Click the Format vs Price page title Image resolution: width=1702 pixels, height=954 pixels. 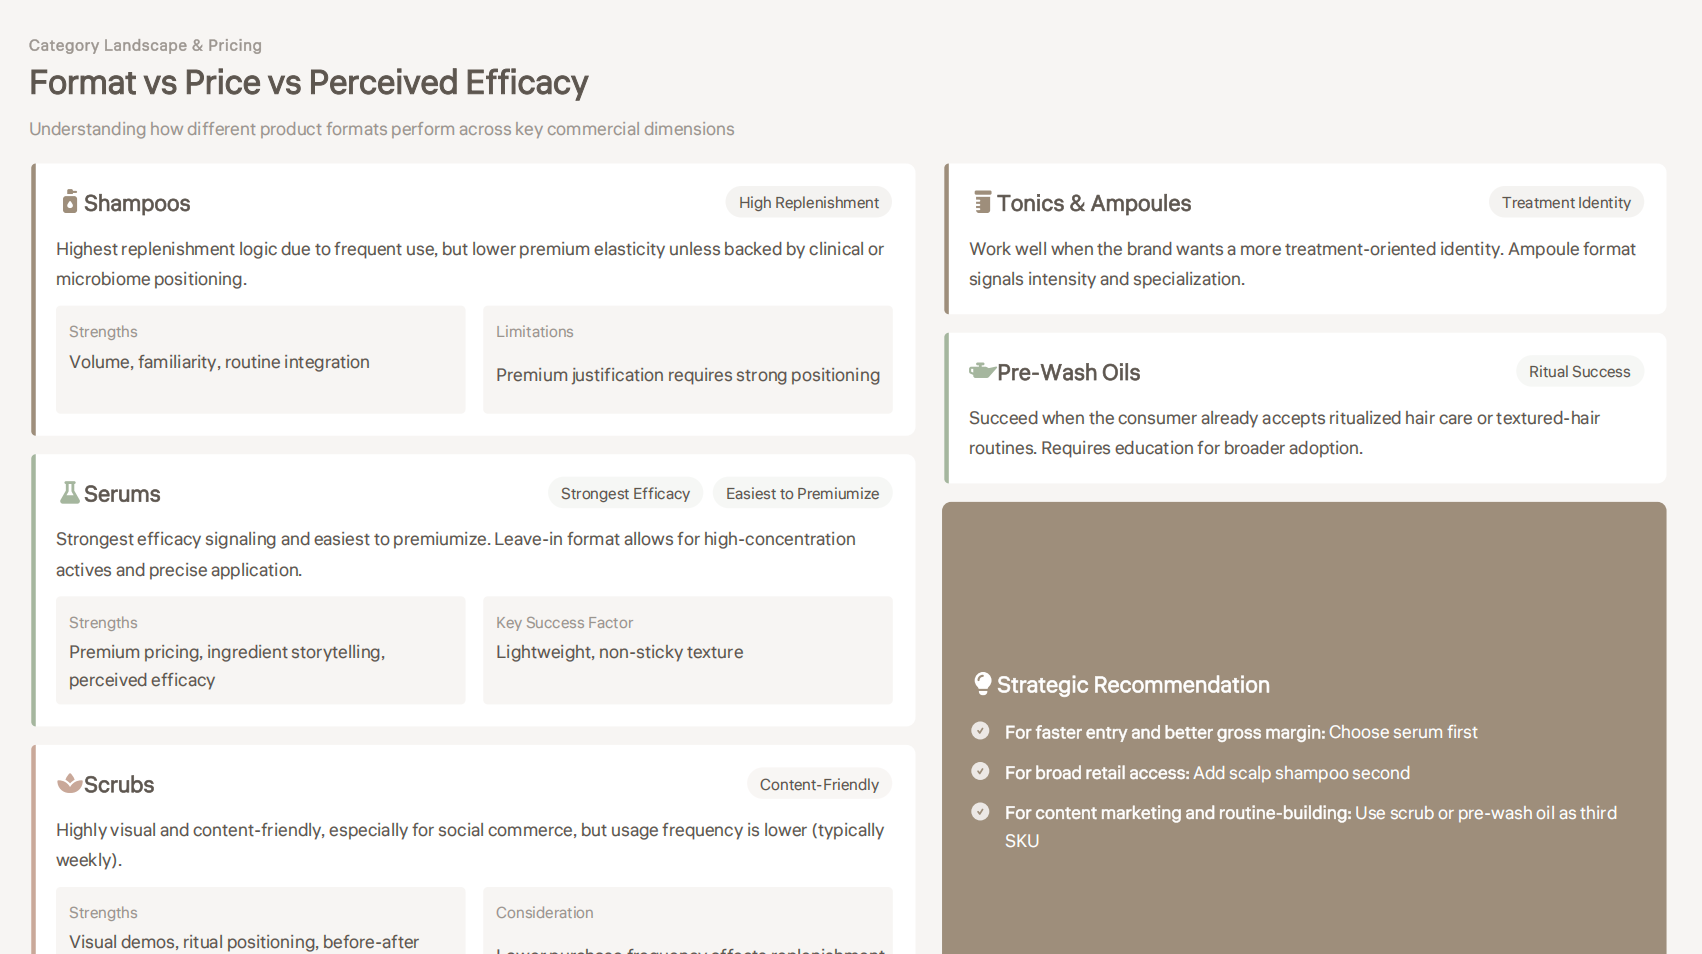[x=308, y=83]
